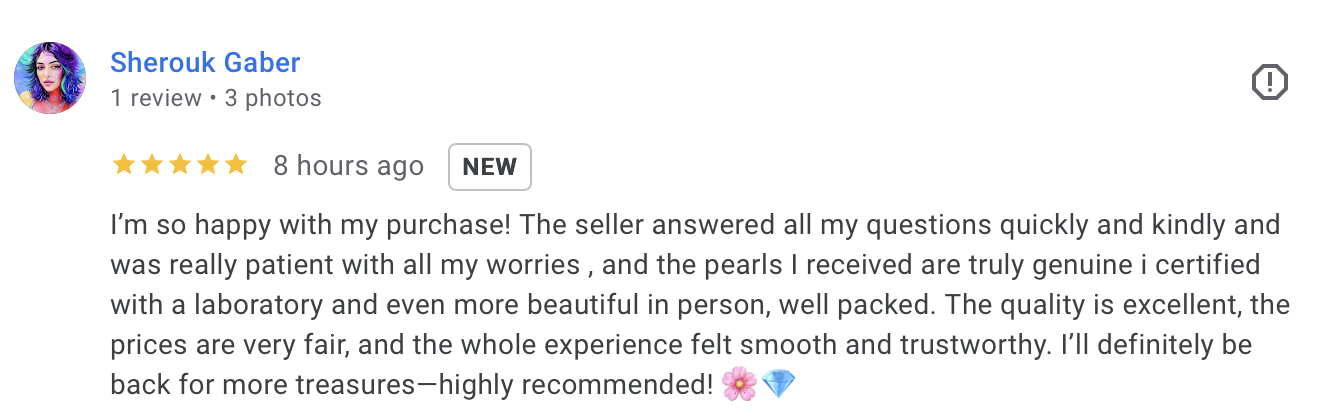Click the NEW badge

click(x=490, y=167)
